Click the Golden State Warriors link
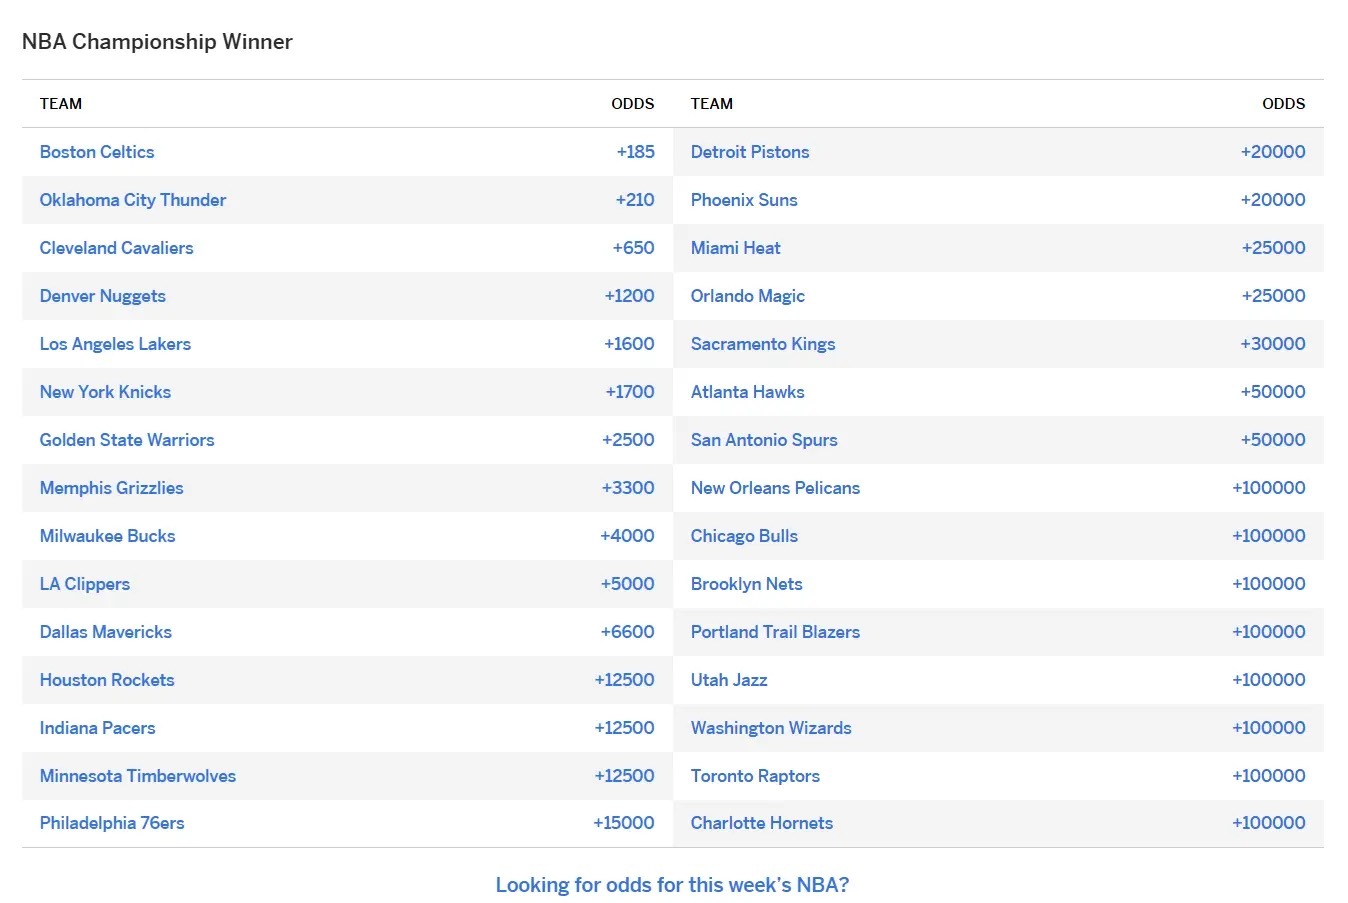Image resolution: width=1348 pixels, height=903 pixels. coord(127,440)
